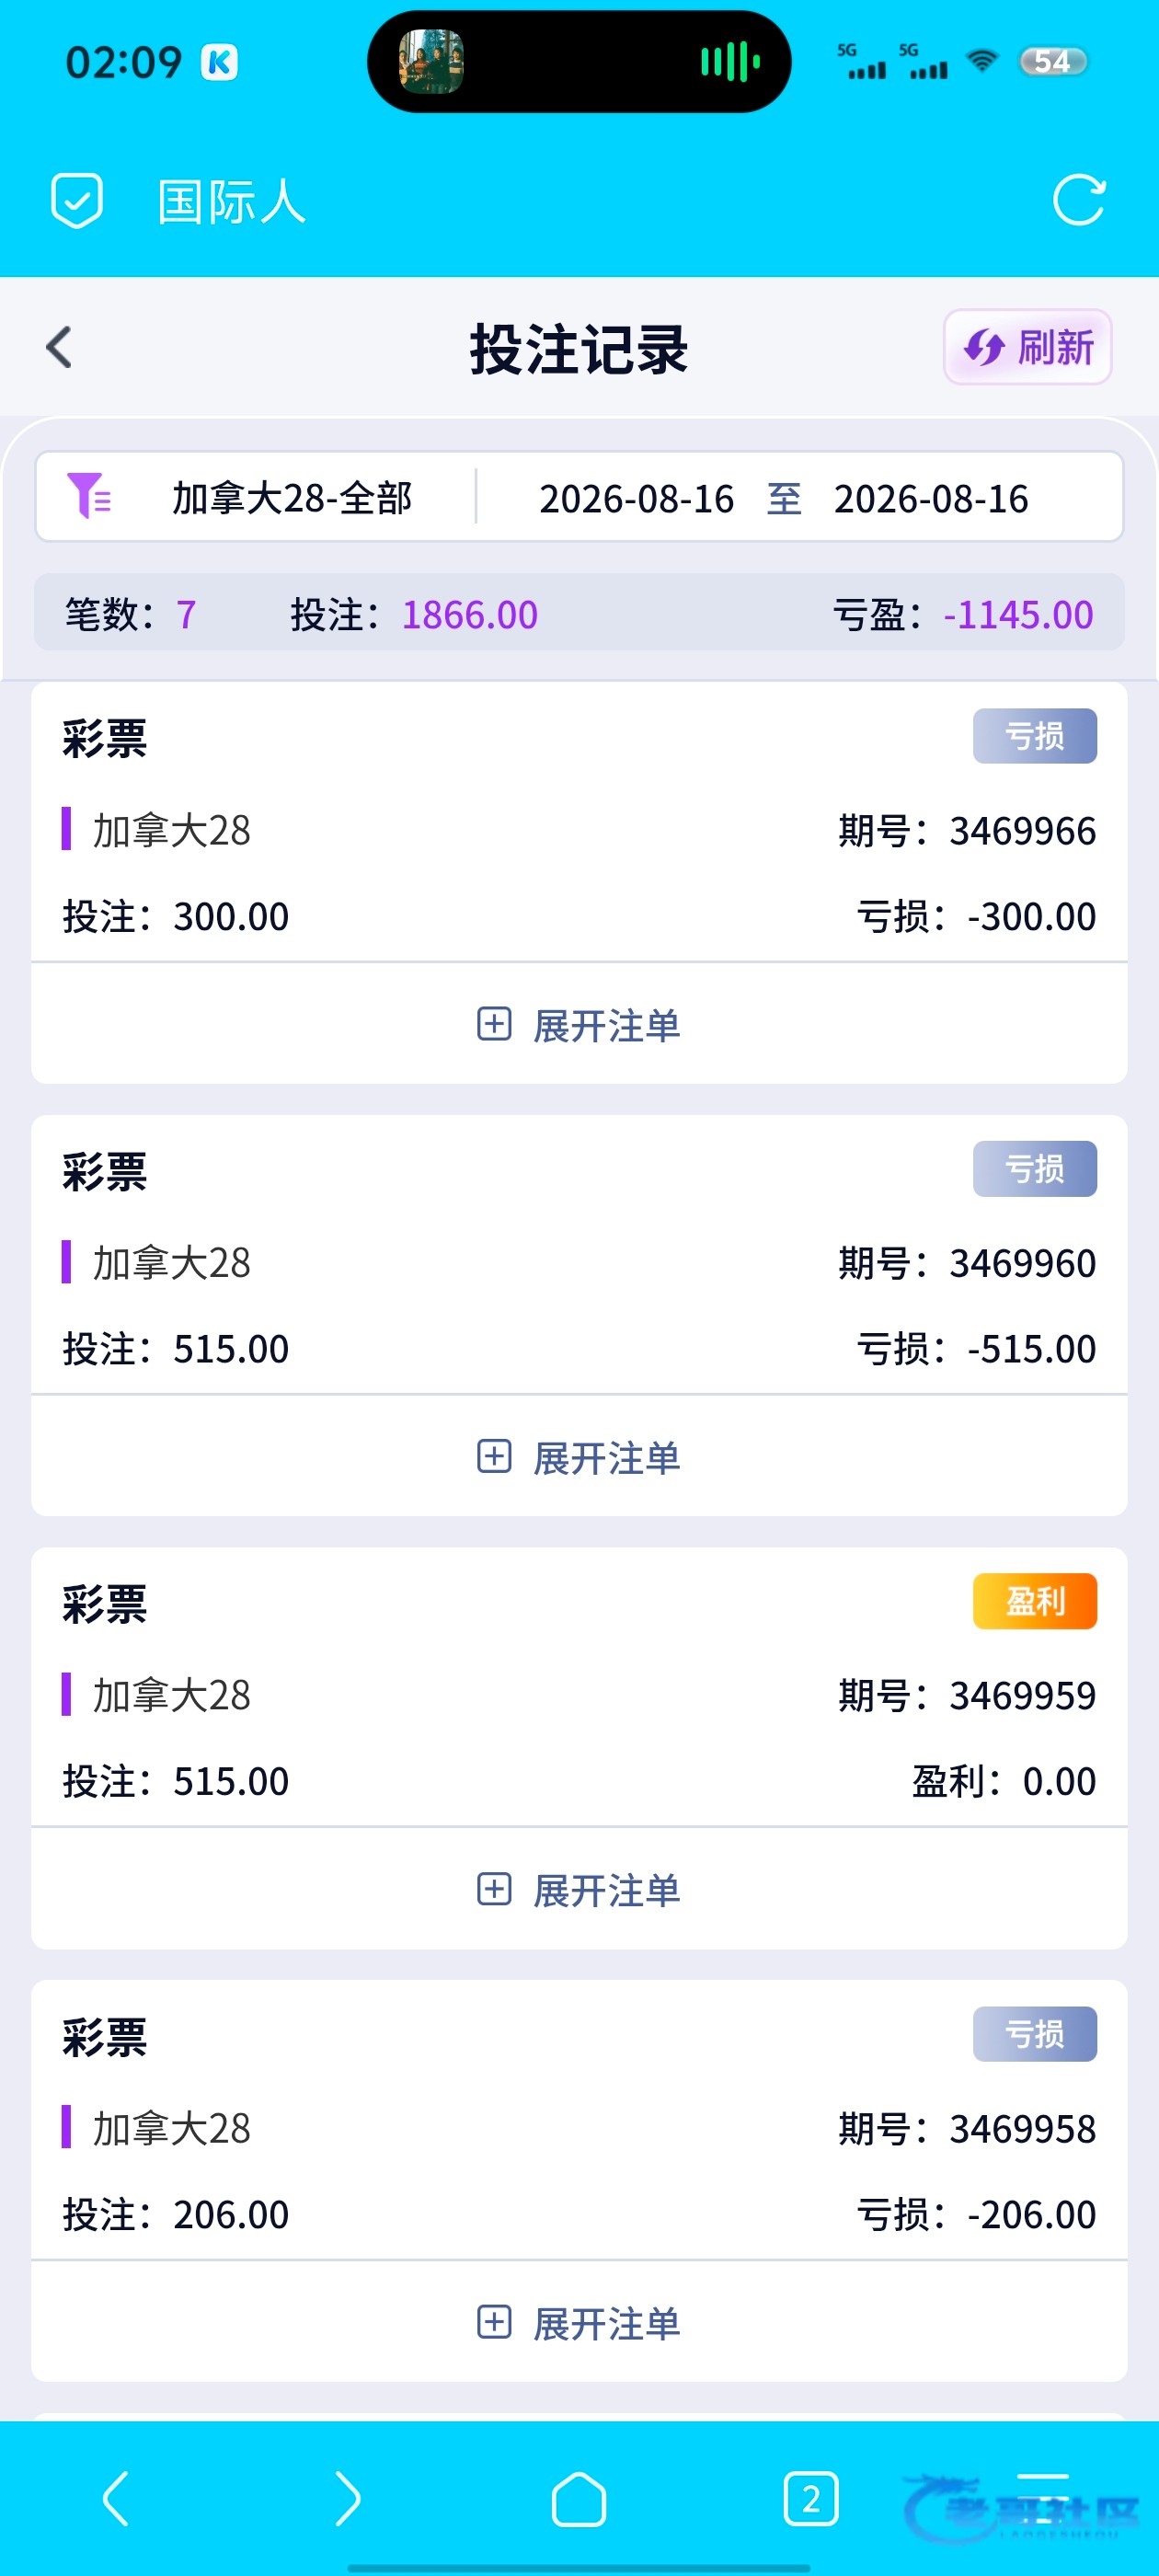
Task: Click the circular reload icon in top bar
Action: (1079, 200)
